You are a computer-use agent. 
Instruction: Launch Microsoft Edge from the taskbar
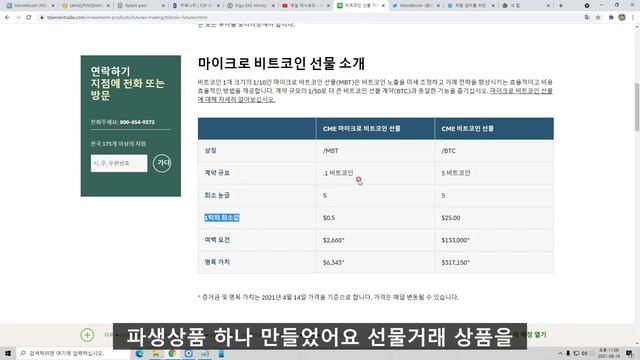[x=140, y=353]
